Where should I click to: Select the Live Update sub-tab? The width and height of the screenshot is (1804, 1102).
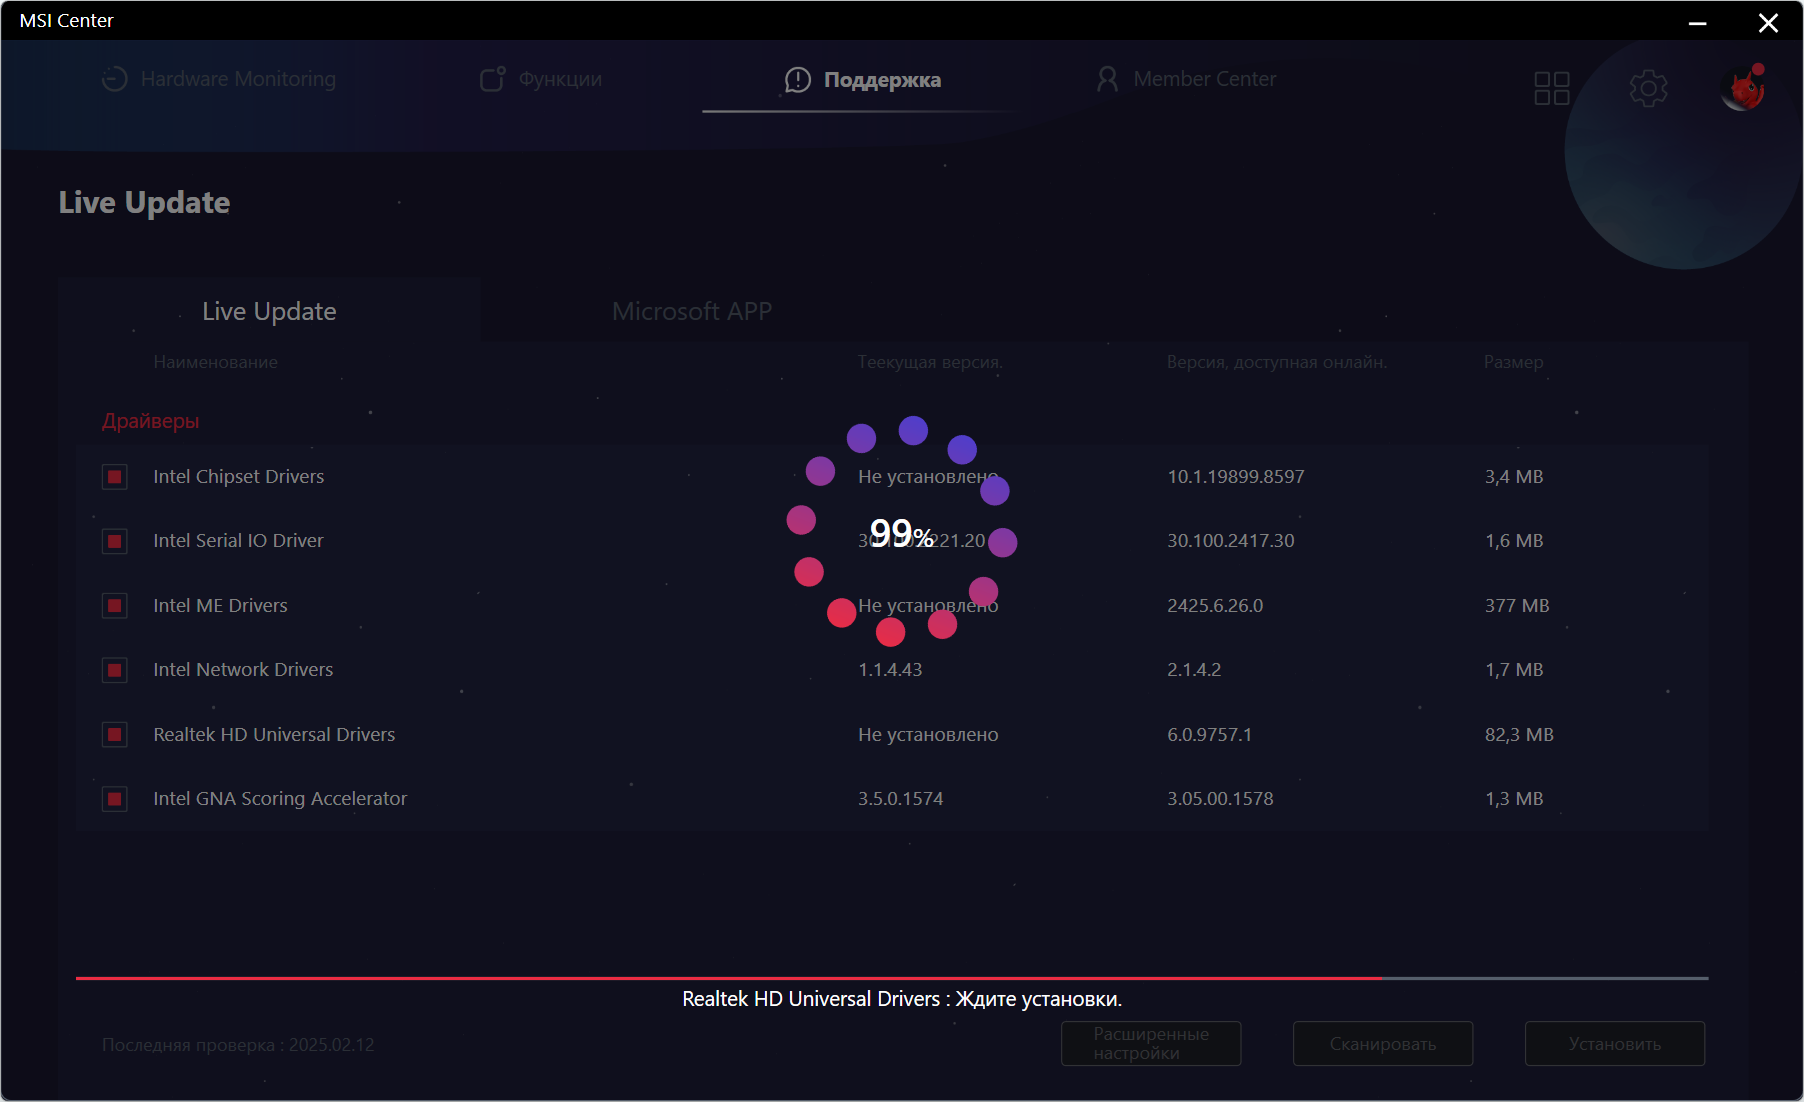tap(269, 311)
